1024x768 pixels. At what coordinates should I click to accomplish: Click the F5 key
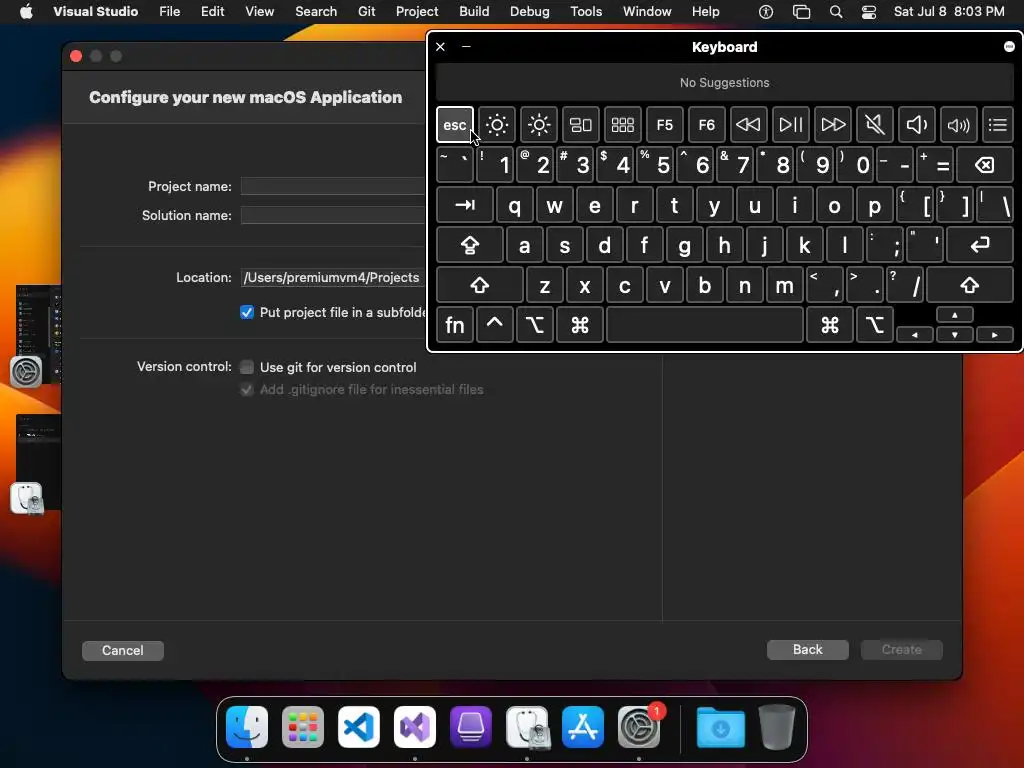pos(665,125)
